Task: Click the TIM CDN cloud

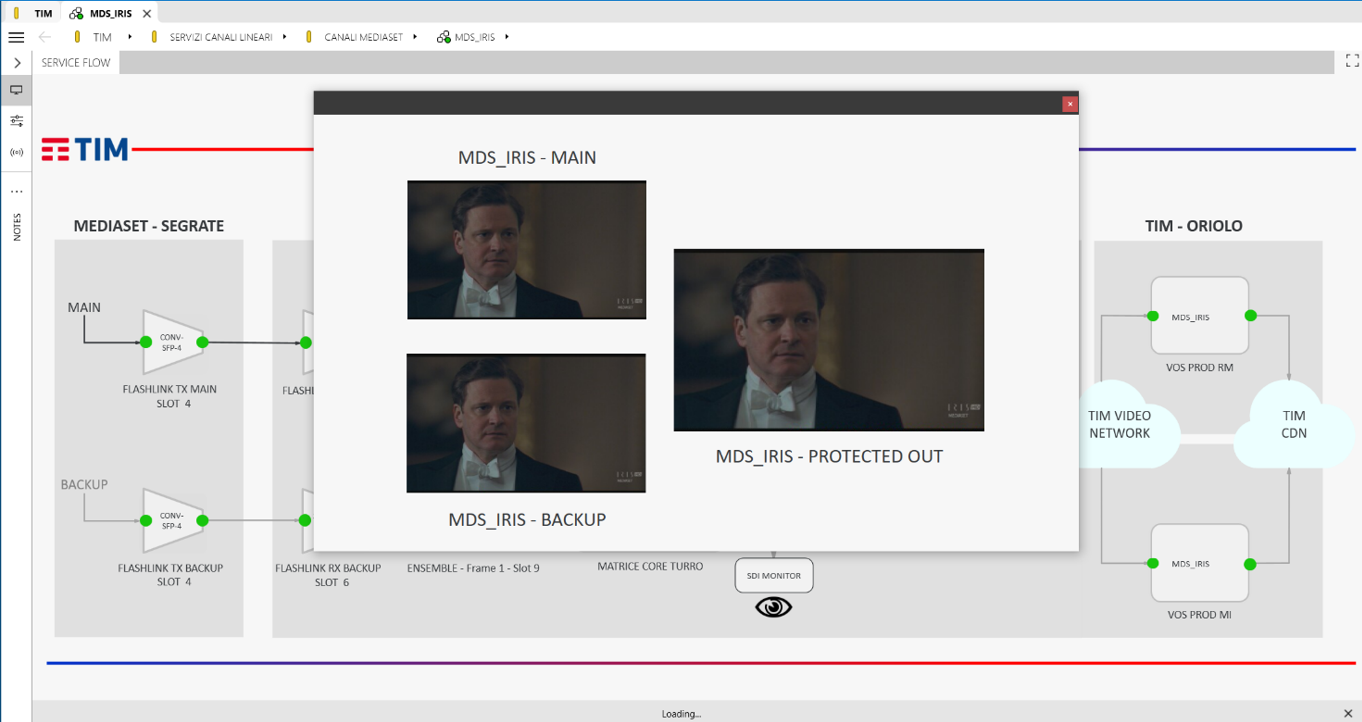Action: (x=1294, y=424)
